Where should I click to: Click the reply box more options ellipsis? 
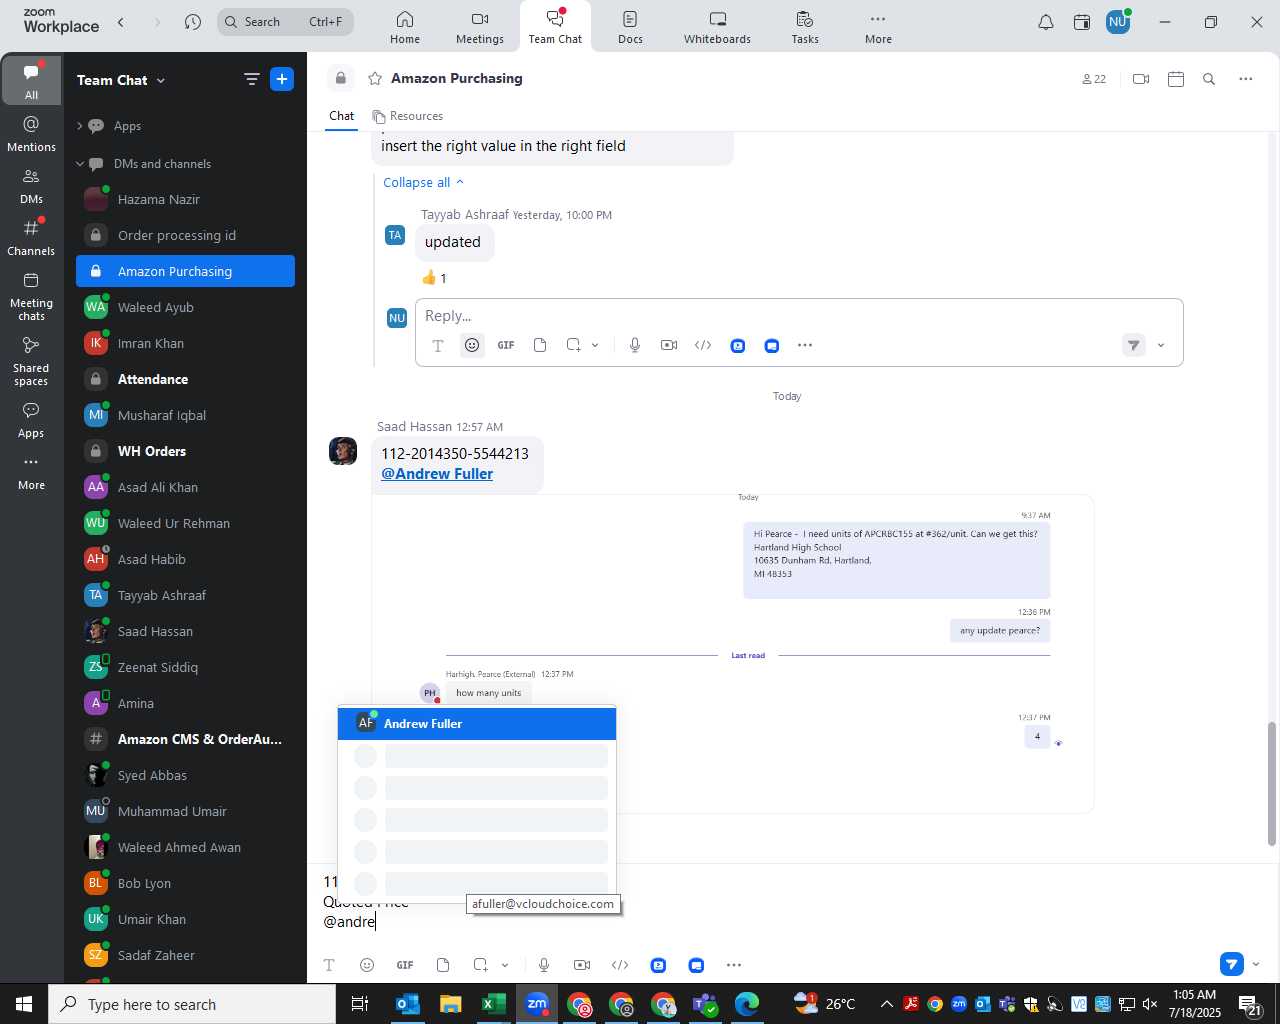[805, 345]
